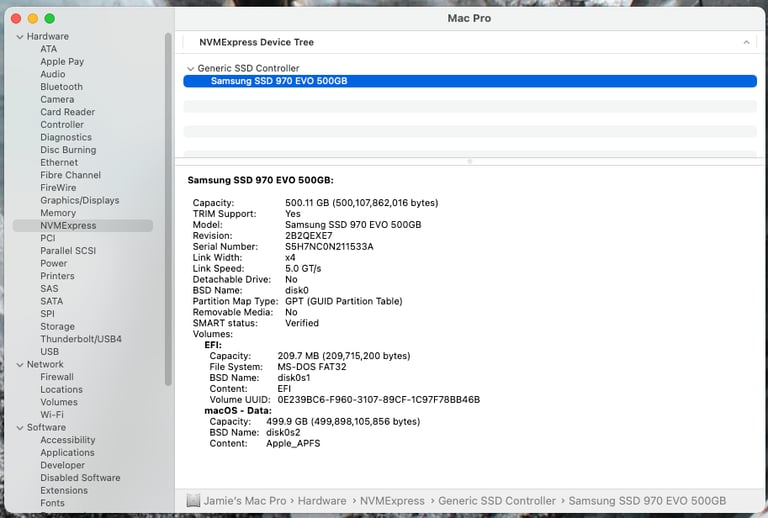The image size is (768, 518).
Task: Open Apple Pay hardware info
Action: pos(62,62)
